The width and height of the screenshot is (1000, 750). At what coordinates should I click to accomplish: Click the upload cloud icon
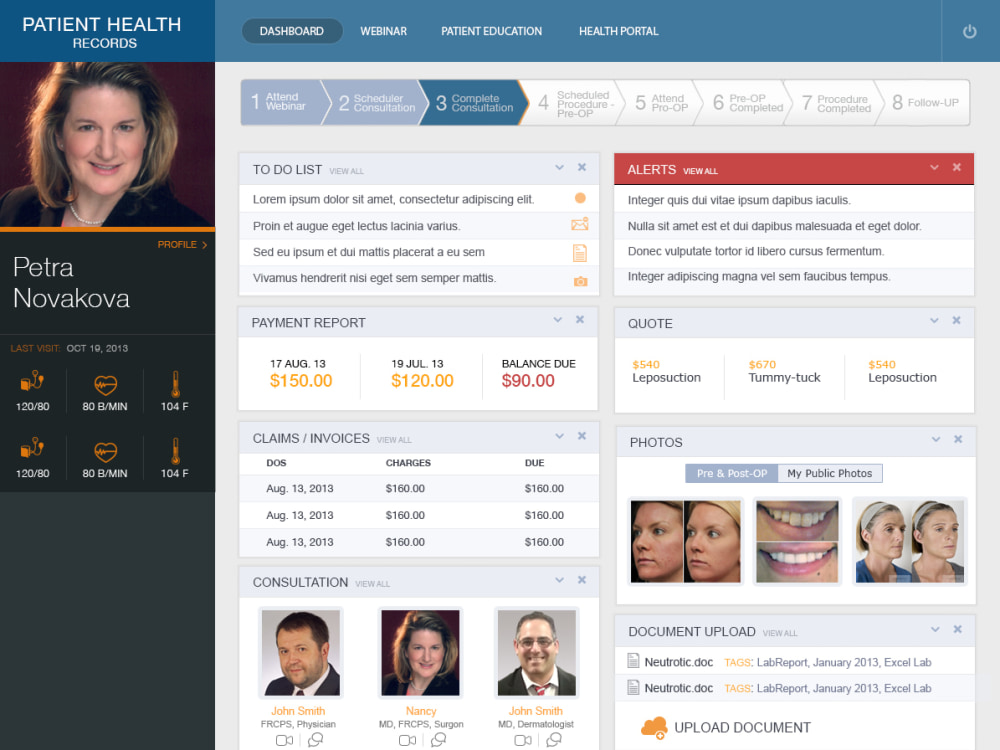(x=654, y=728)
